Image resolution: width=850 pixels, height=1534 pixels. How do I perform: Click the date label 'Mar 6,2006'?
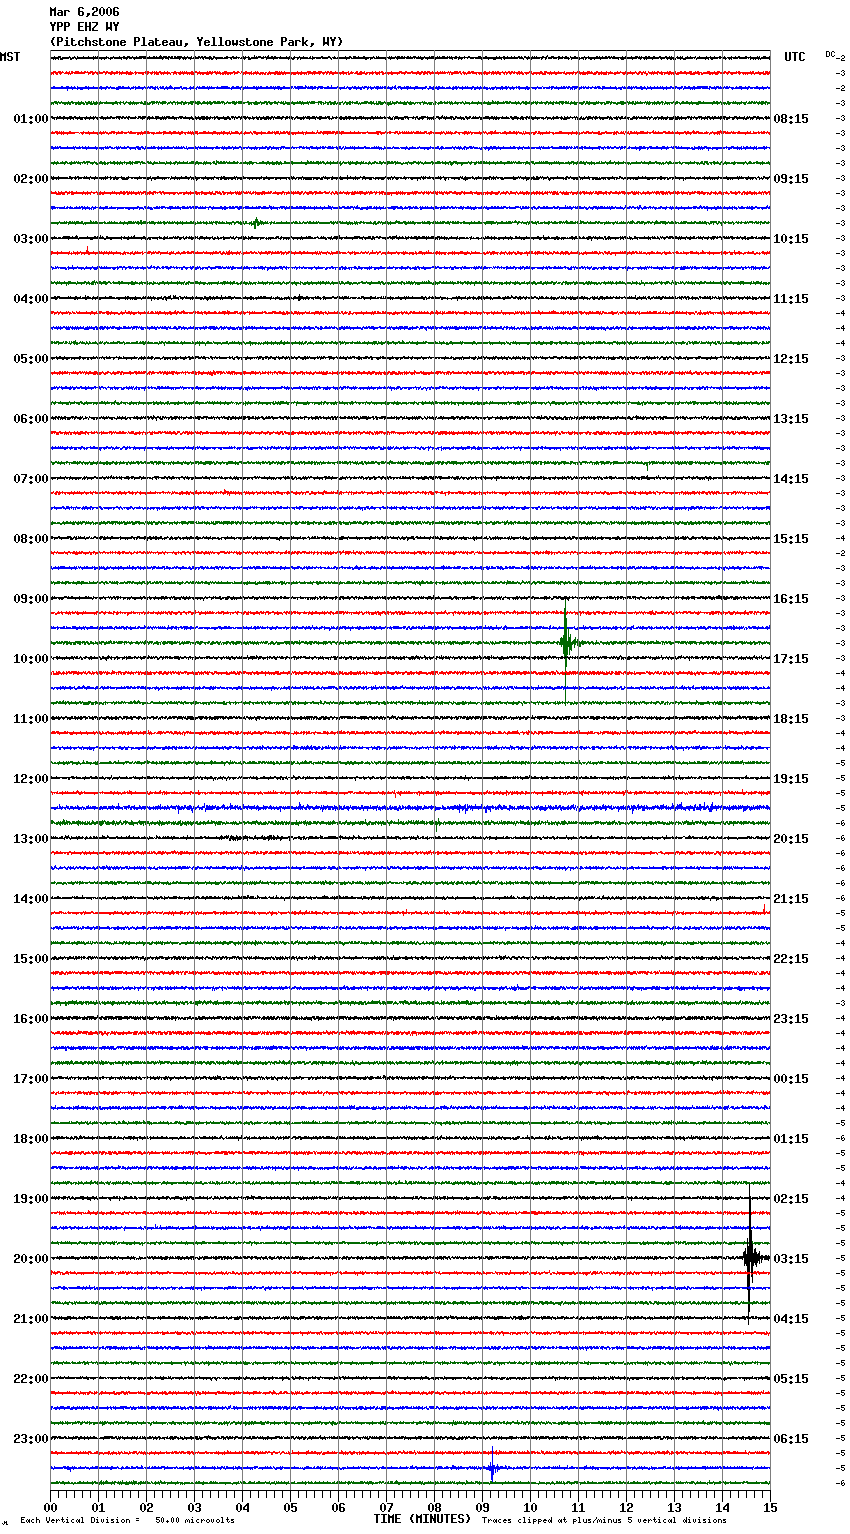click(x=84, y=12)
